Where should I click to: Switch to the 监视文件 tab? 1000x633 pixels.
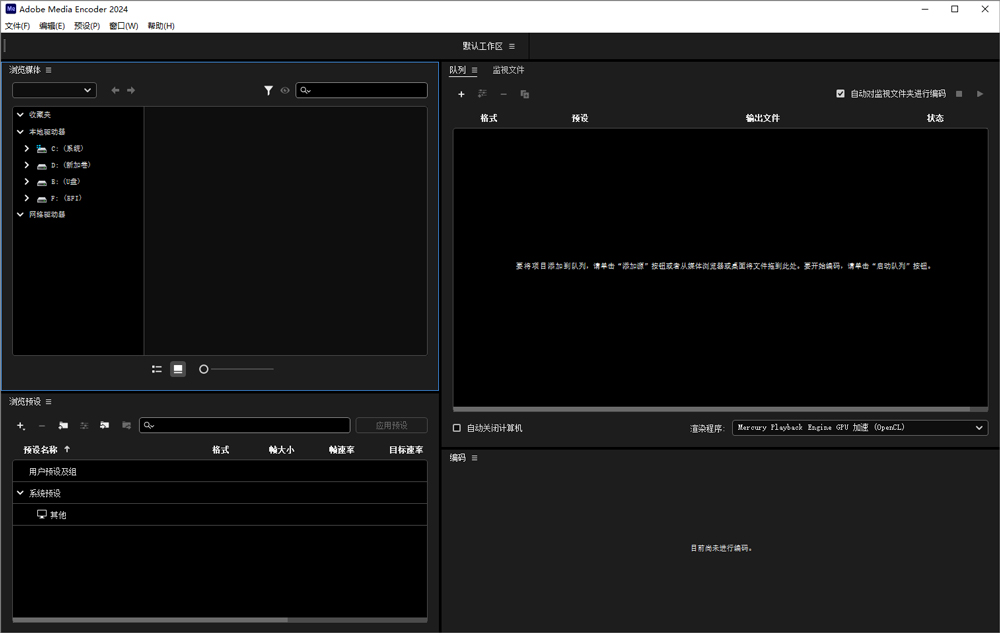coord(508,70)
